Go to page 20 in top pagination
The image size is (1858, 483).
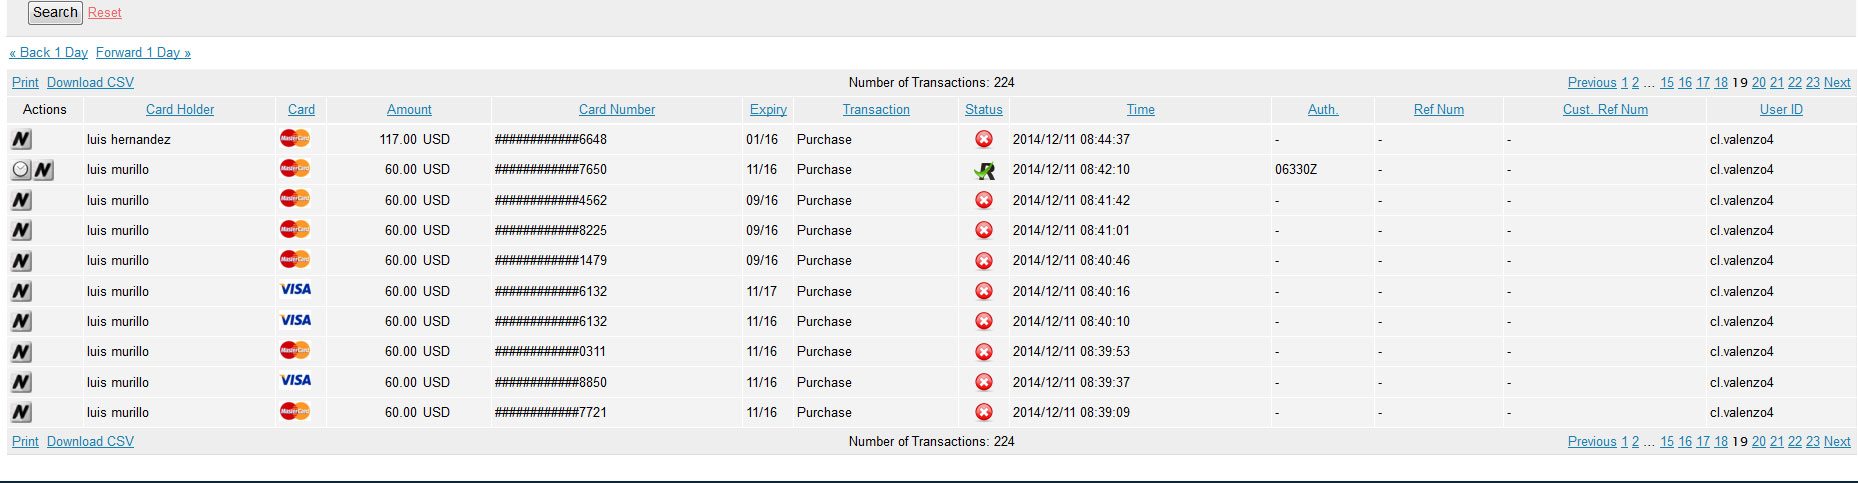point(1758,82)
